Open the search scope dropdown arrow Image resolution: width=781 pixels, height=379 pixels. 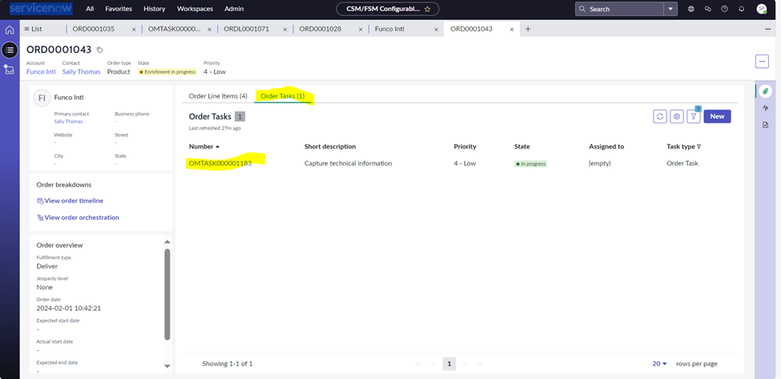click(x=670, y=9)
